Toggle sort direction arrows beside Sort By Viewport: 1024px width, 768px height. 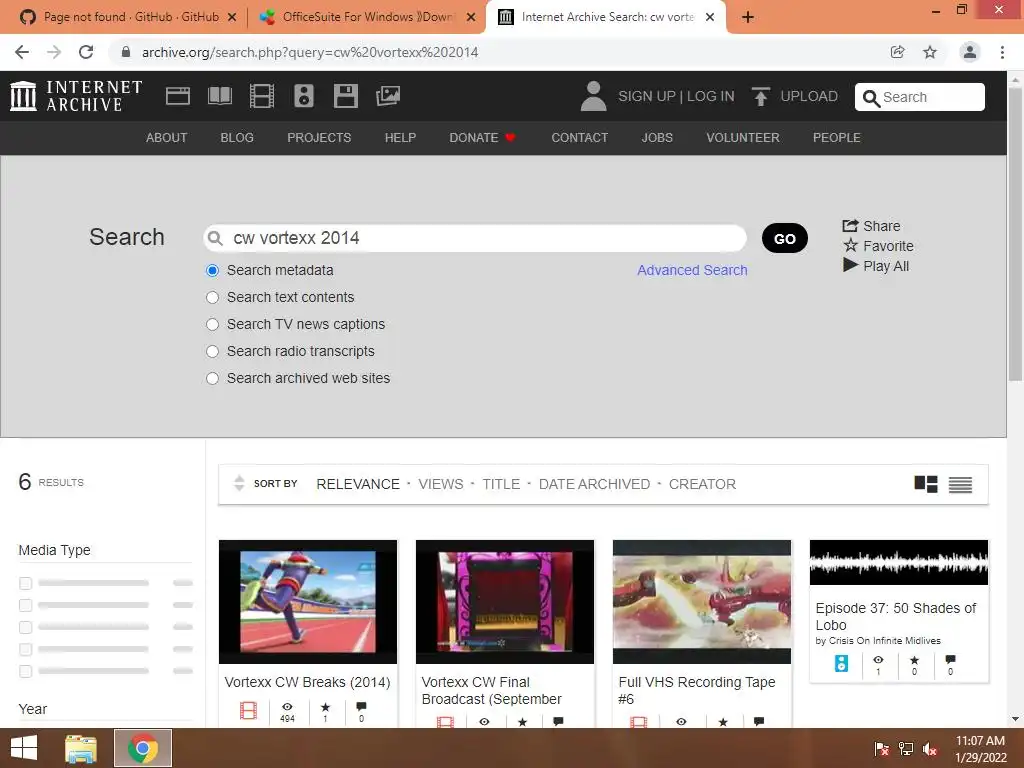(239, 483)
